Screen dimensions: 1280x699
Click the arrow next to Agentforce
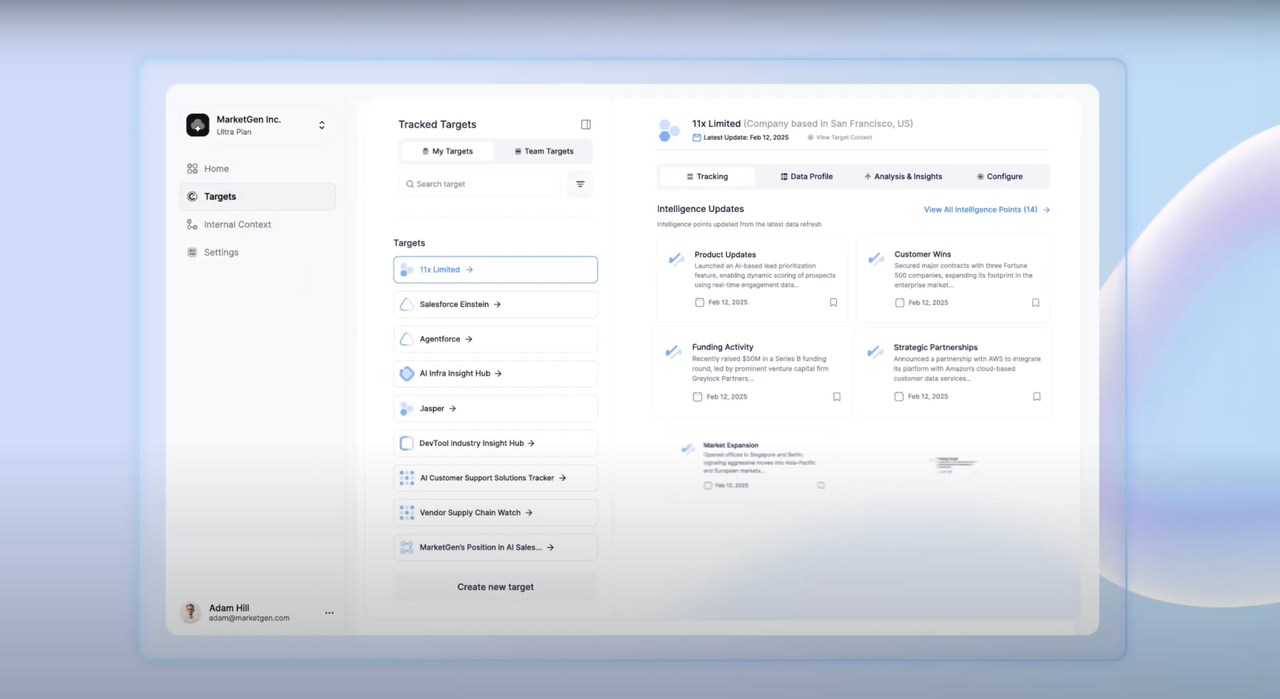(x=469, y=339)
